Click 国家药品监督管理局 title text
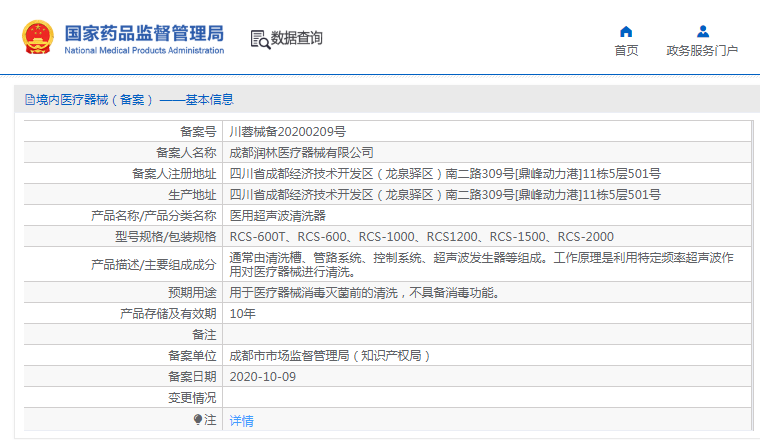Viewport: 760px width, 440px height. 144,33
